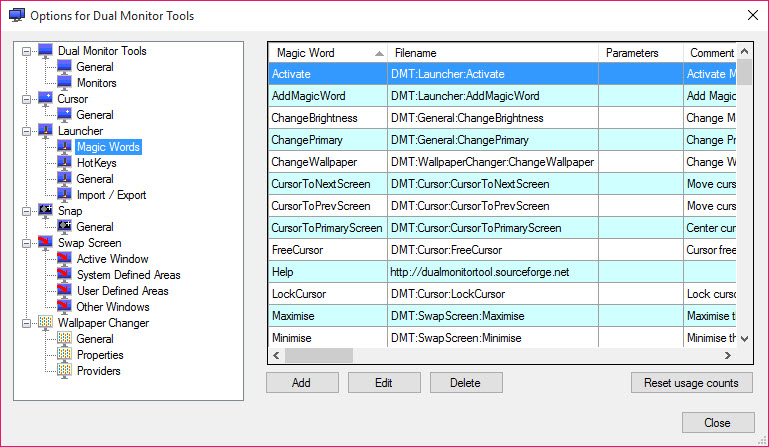Image resolution: width=769 pixels, height=447 pixels.
Task: Click the System Defined Areas node icon
Action: (x=64, y=275)
